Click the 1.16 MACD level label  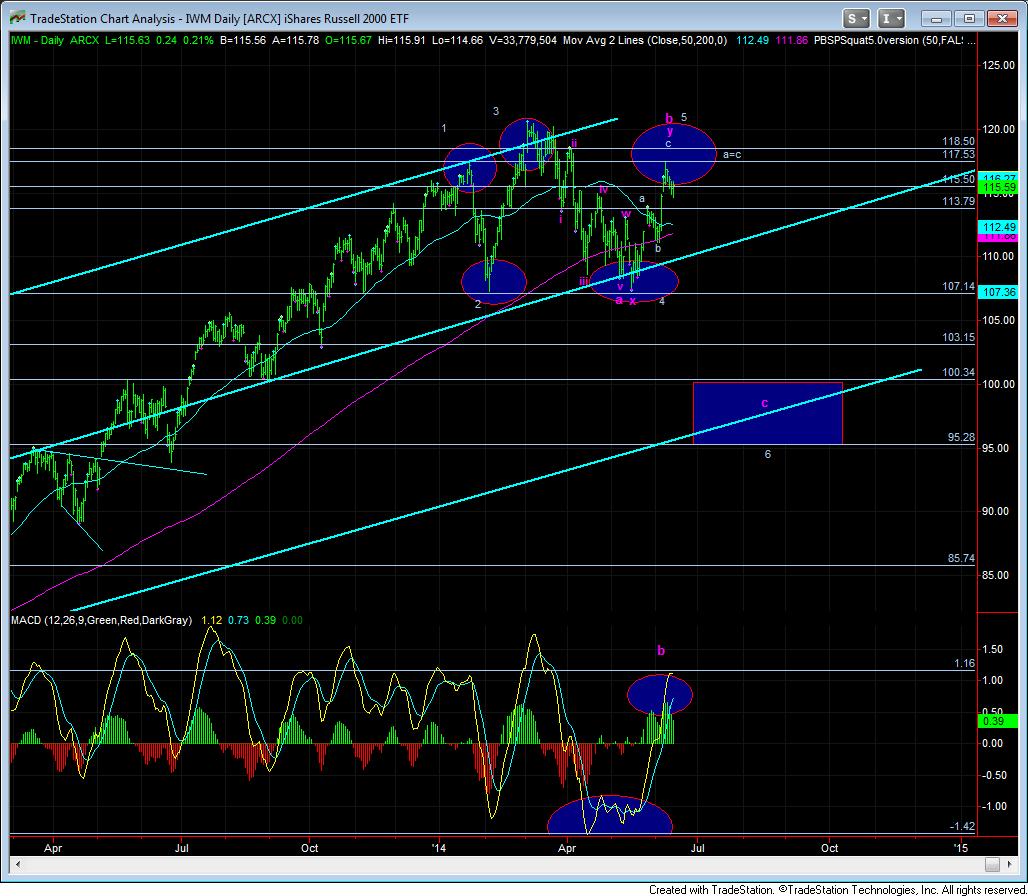(964, 663)
